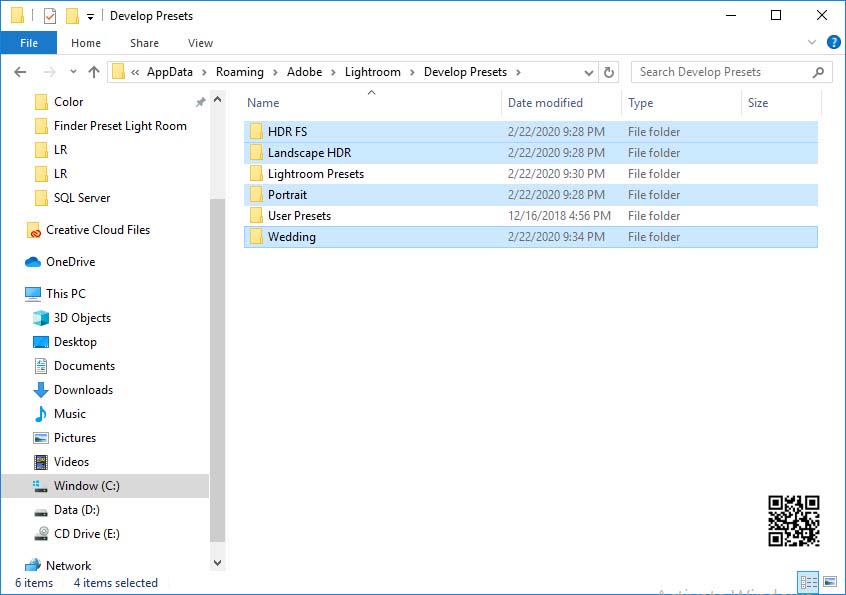Open Videos in navigation pane

coord(71,462)
